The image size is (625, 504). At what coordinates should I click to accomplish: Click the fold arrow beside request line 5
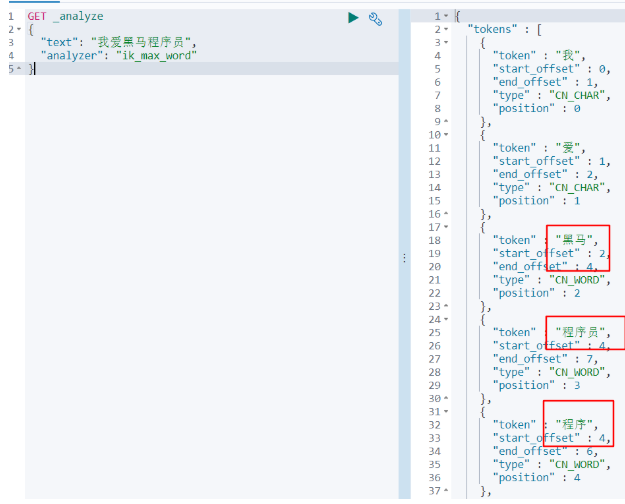tap(19, 69)
